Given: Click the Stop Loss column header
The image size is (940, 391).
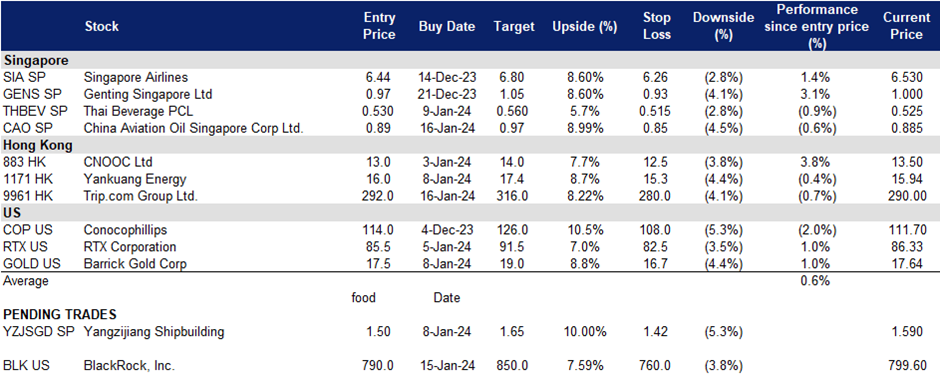Looking at the screenshot, I should coord(656,26).
